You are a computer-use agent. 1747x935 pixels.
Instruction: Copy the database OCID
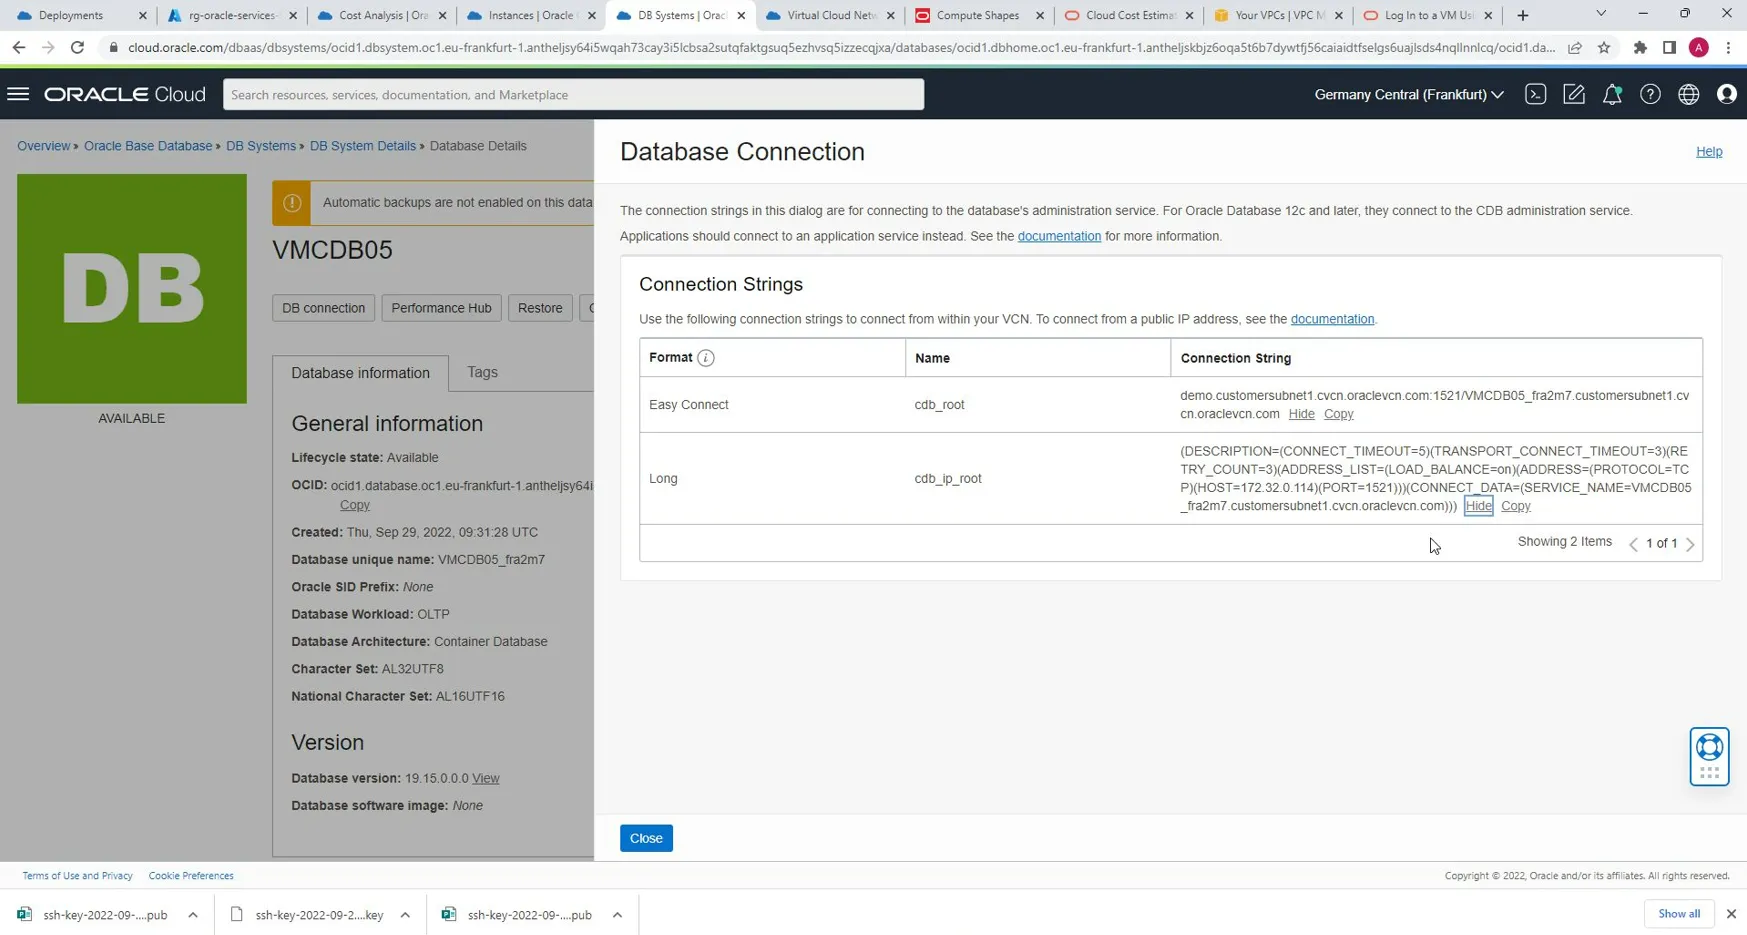[354, 505]
